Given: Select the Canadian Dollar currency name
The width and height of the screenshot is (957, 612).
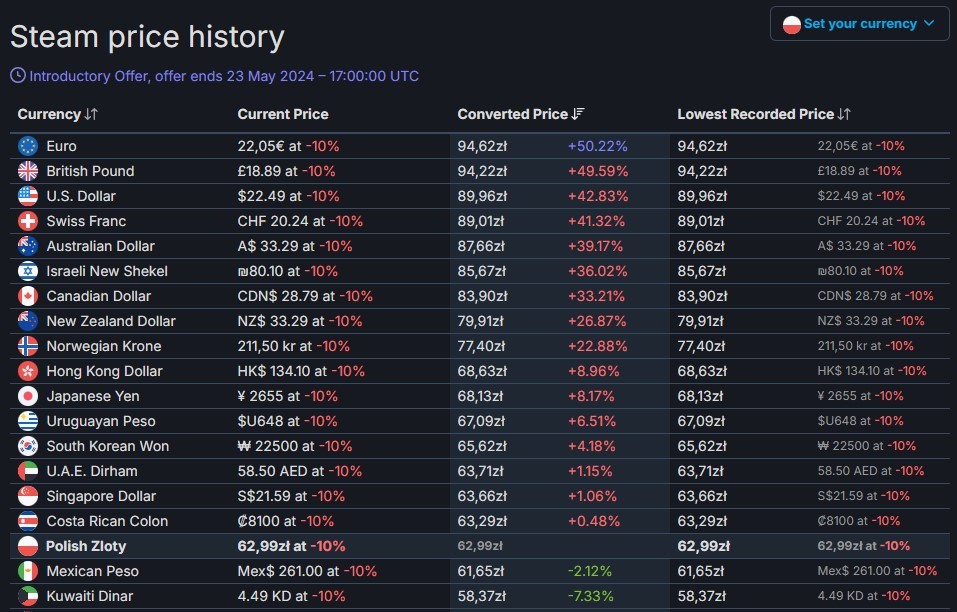Looking at the screenshot, I should coord(98,297).
